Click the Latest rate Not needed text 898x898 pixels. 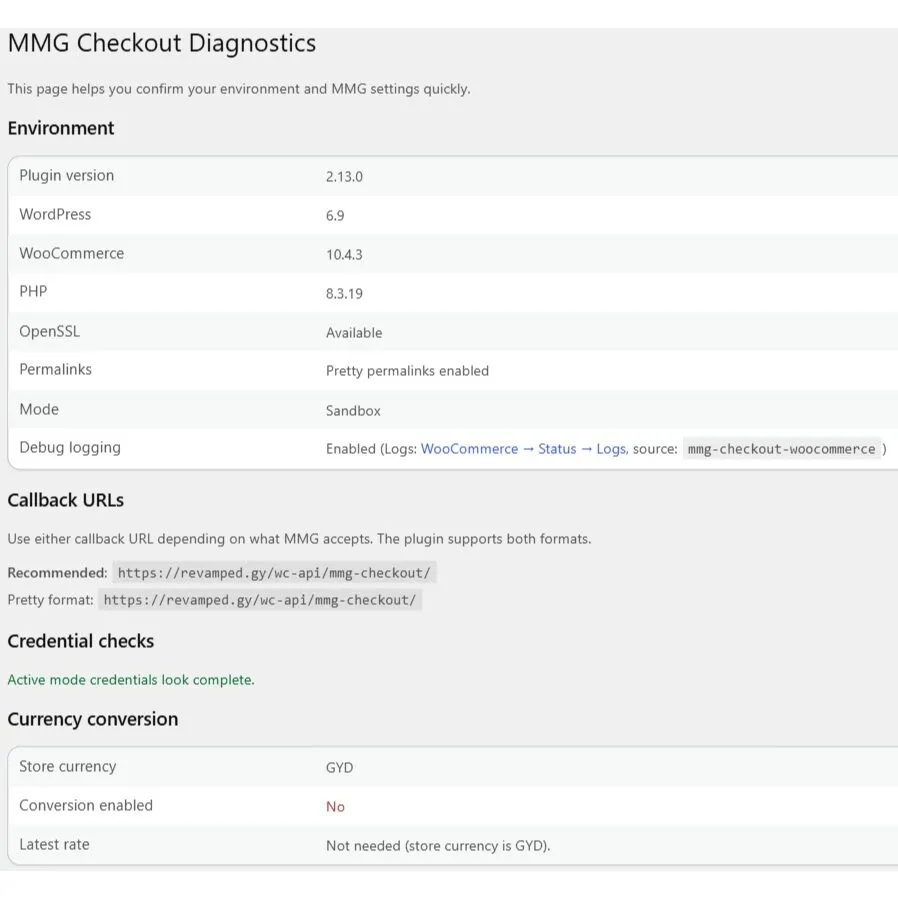coord(438,846)
